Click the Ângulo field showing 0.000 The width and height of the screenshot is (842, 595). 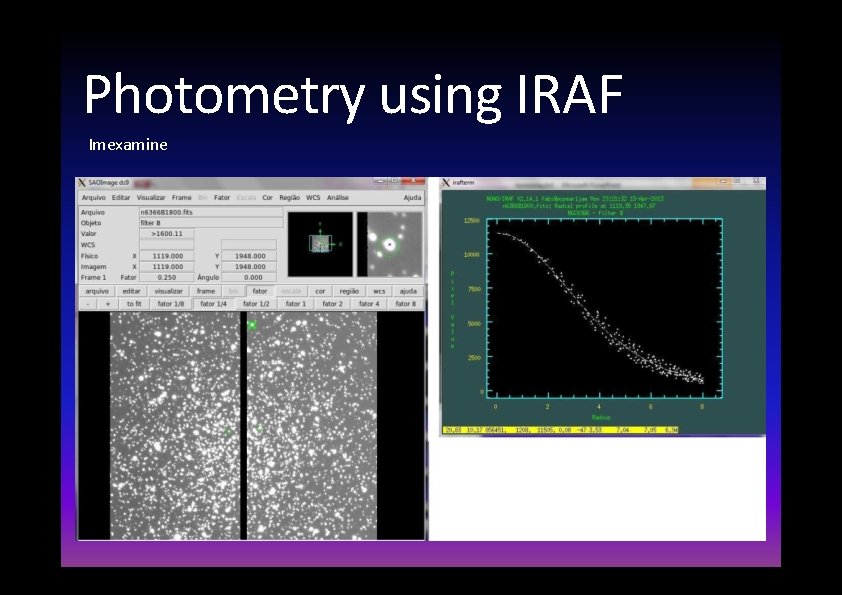[249, 278]
